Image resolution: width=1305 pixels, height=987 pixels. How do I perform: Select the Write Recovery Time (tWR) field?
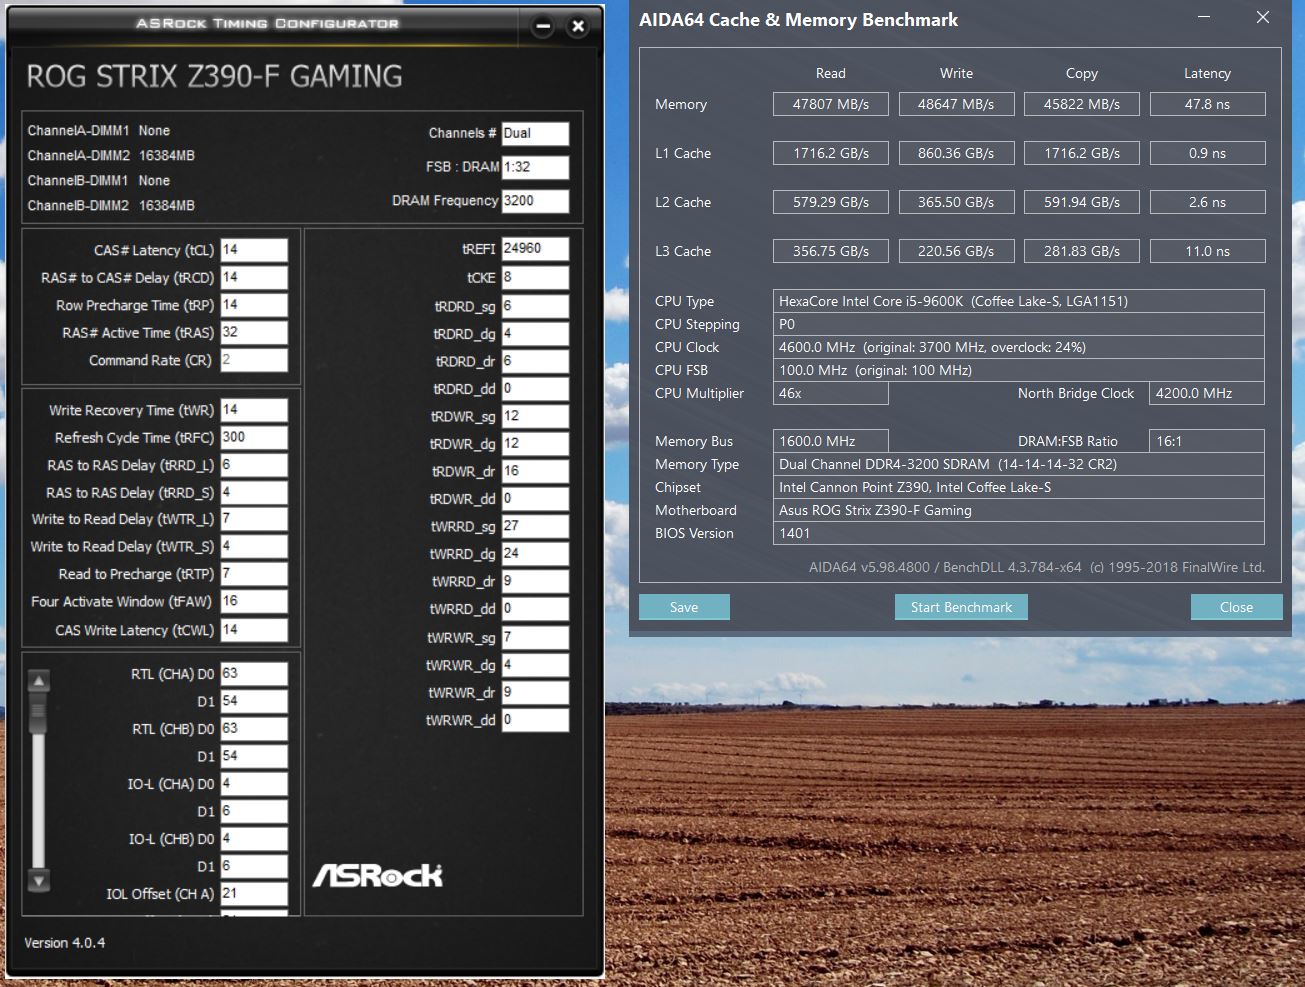point(254,410)
